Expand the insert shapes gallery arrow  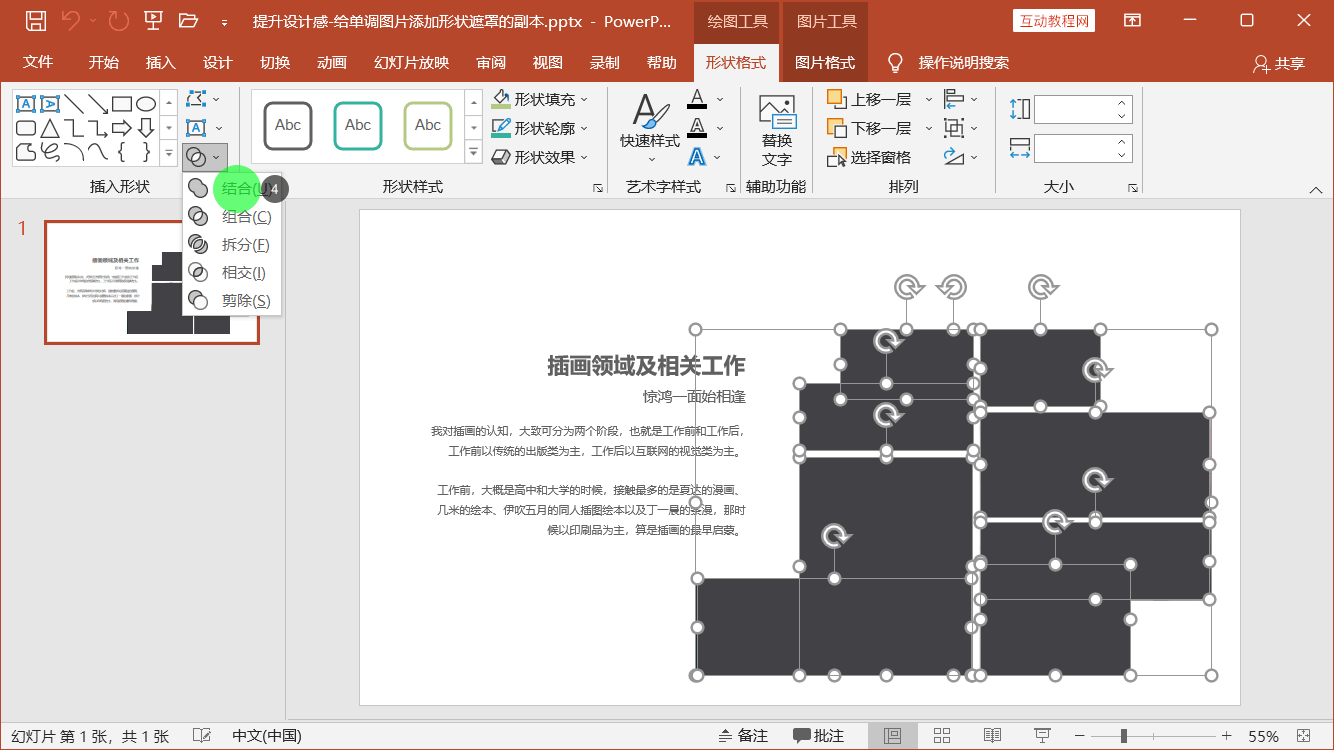click(x=168, y=152)
